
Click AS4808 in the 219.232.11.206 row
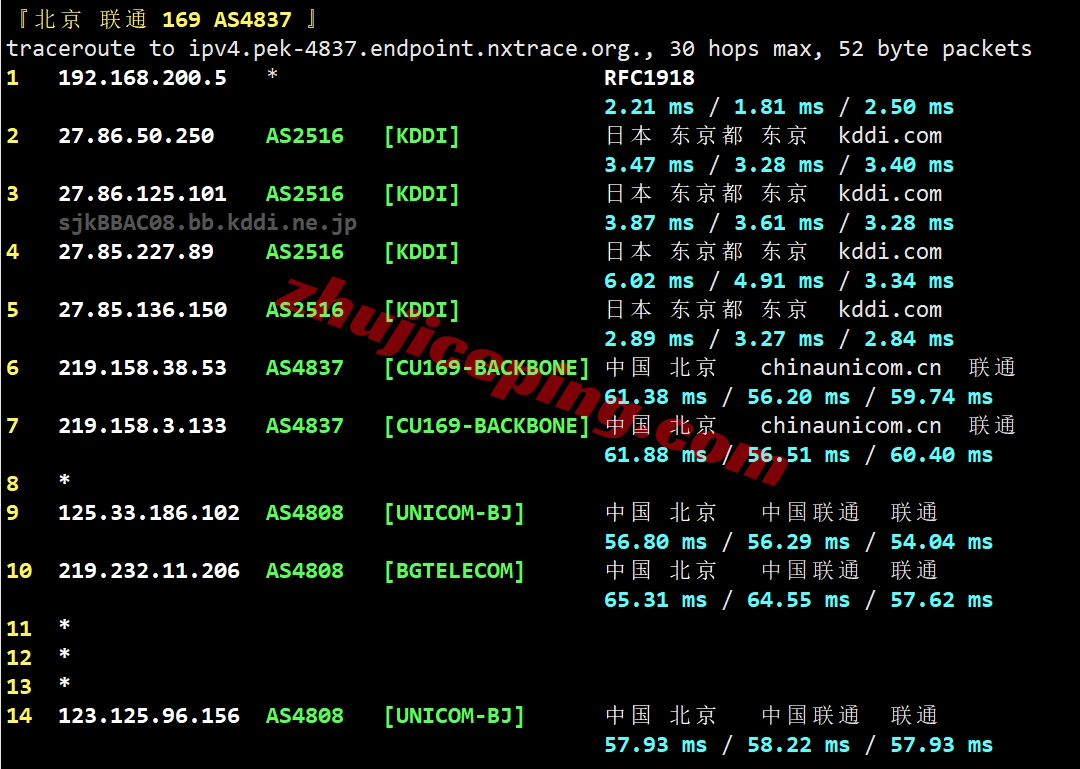click(304, 571)
